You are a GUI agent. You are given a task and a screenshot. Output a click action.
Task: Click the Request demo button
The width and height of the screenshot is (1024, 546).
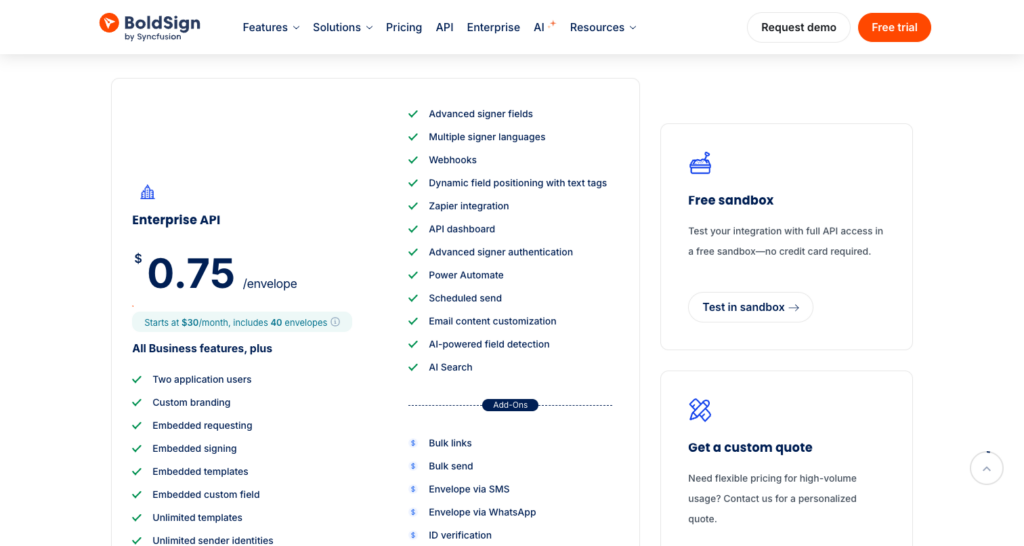point(798,27)
